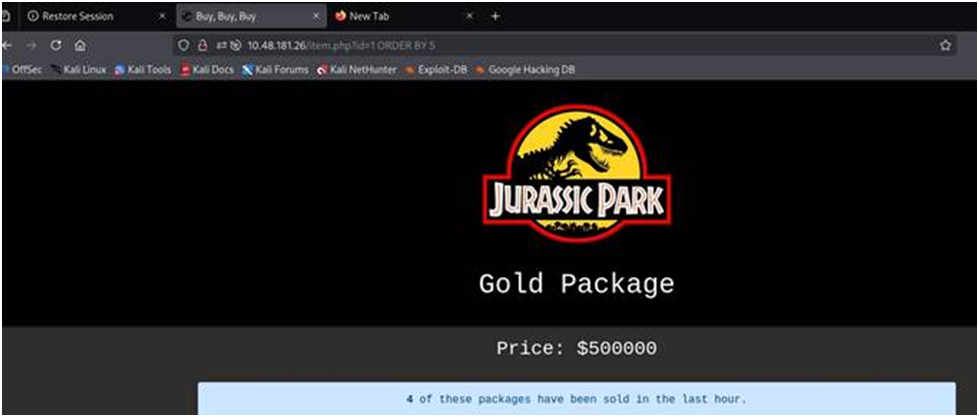The height and width of the screenshot is (417, 979).
Task: Open the Google Hacking DB bookmark
Action: pos(525,70)
